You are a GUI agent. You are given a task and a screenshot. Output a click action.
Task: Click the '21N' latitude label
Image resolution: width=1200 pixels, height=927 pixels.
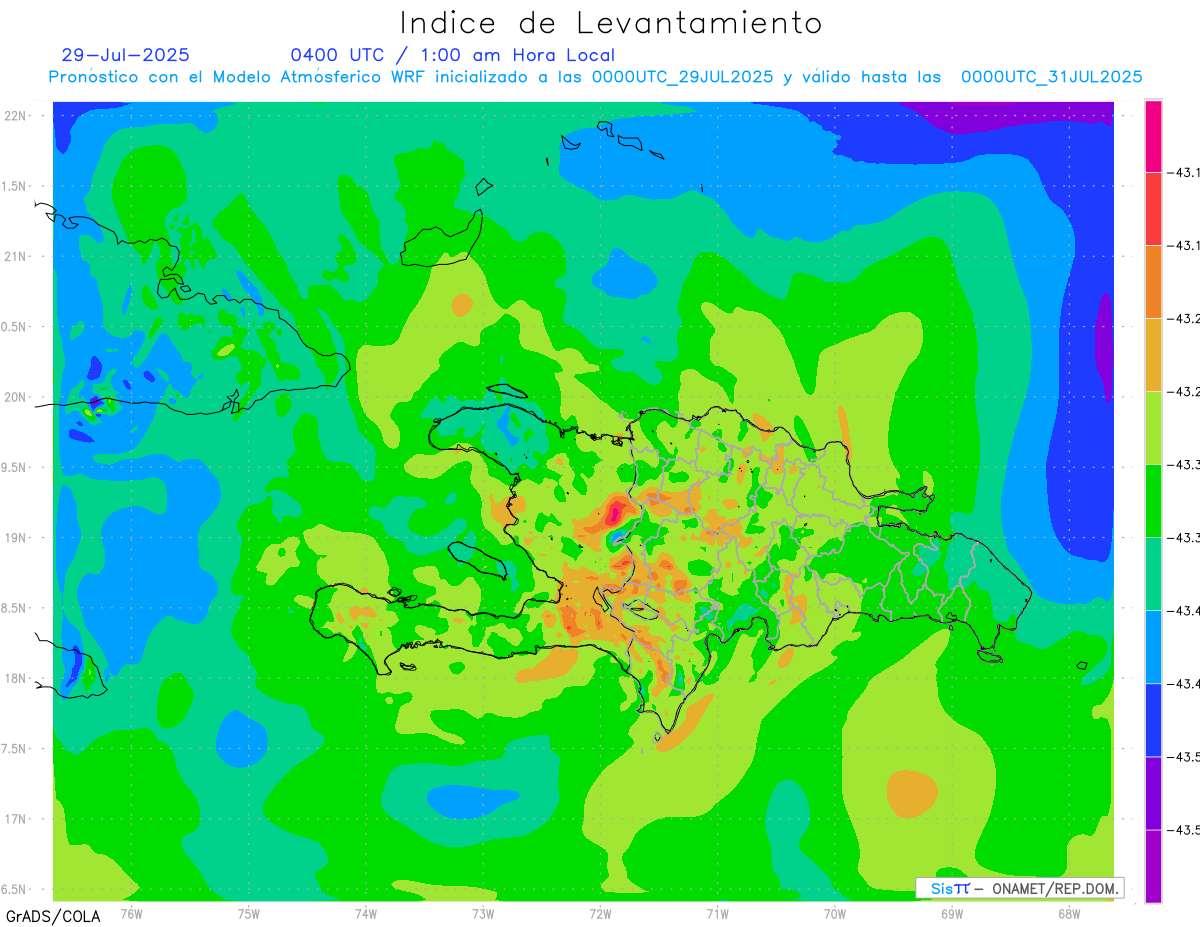[x=16, y=256]
